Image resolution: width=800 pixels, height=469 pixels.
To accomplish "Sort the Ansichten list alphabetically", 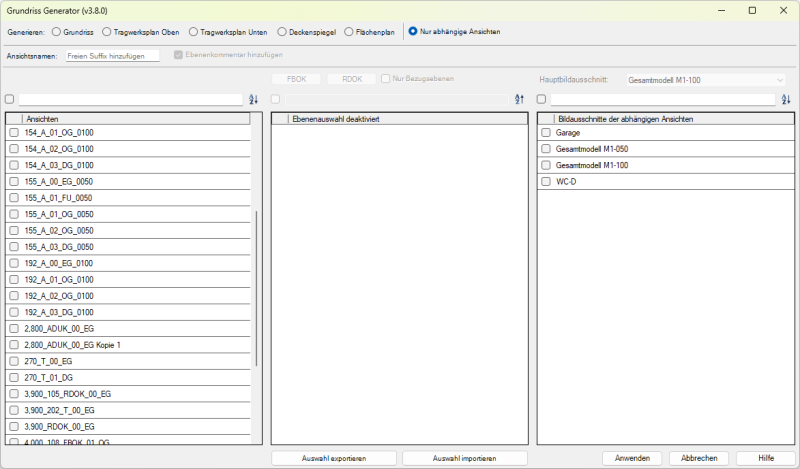I will (x=254, y=100).
